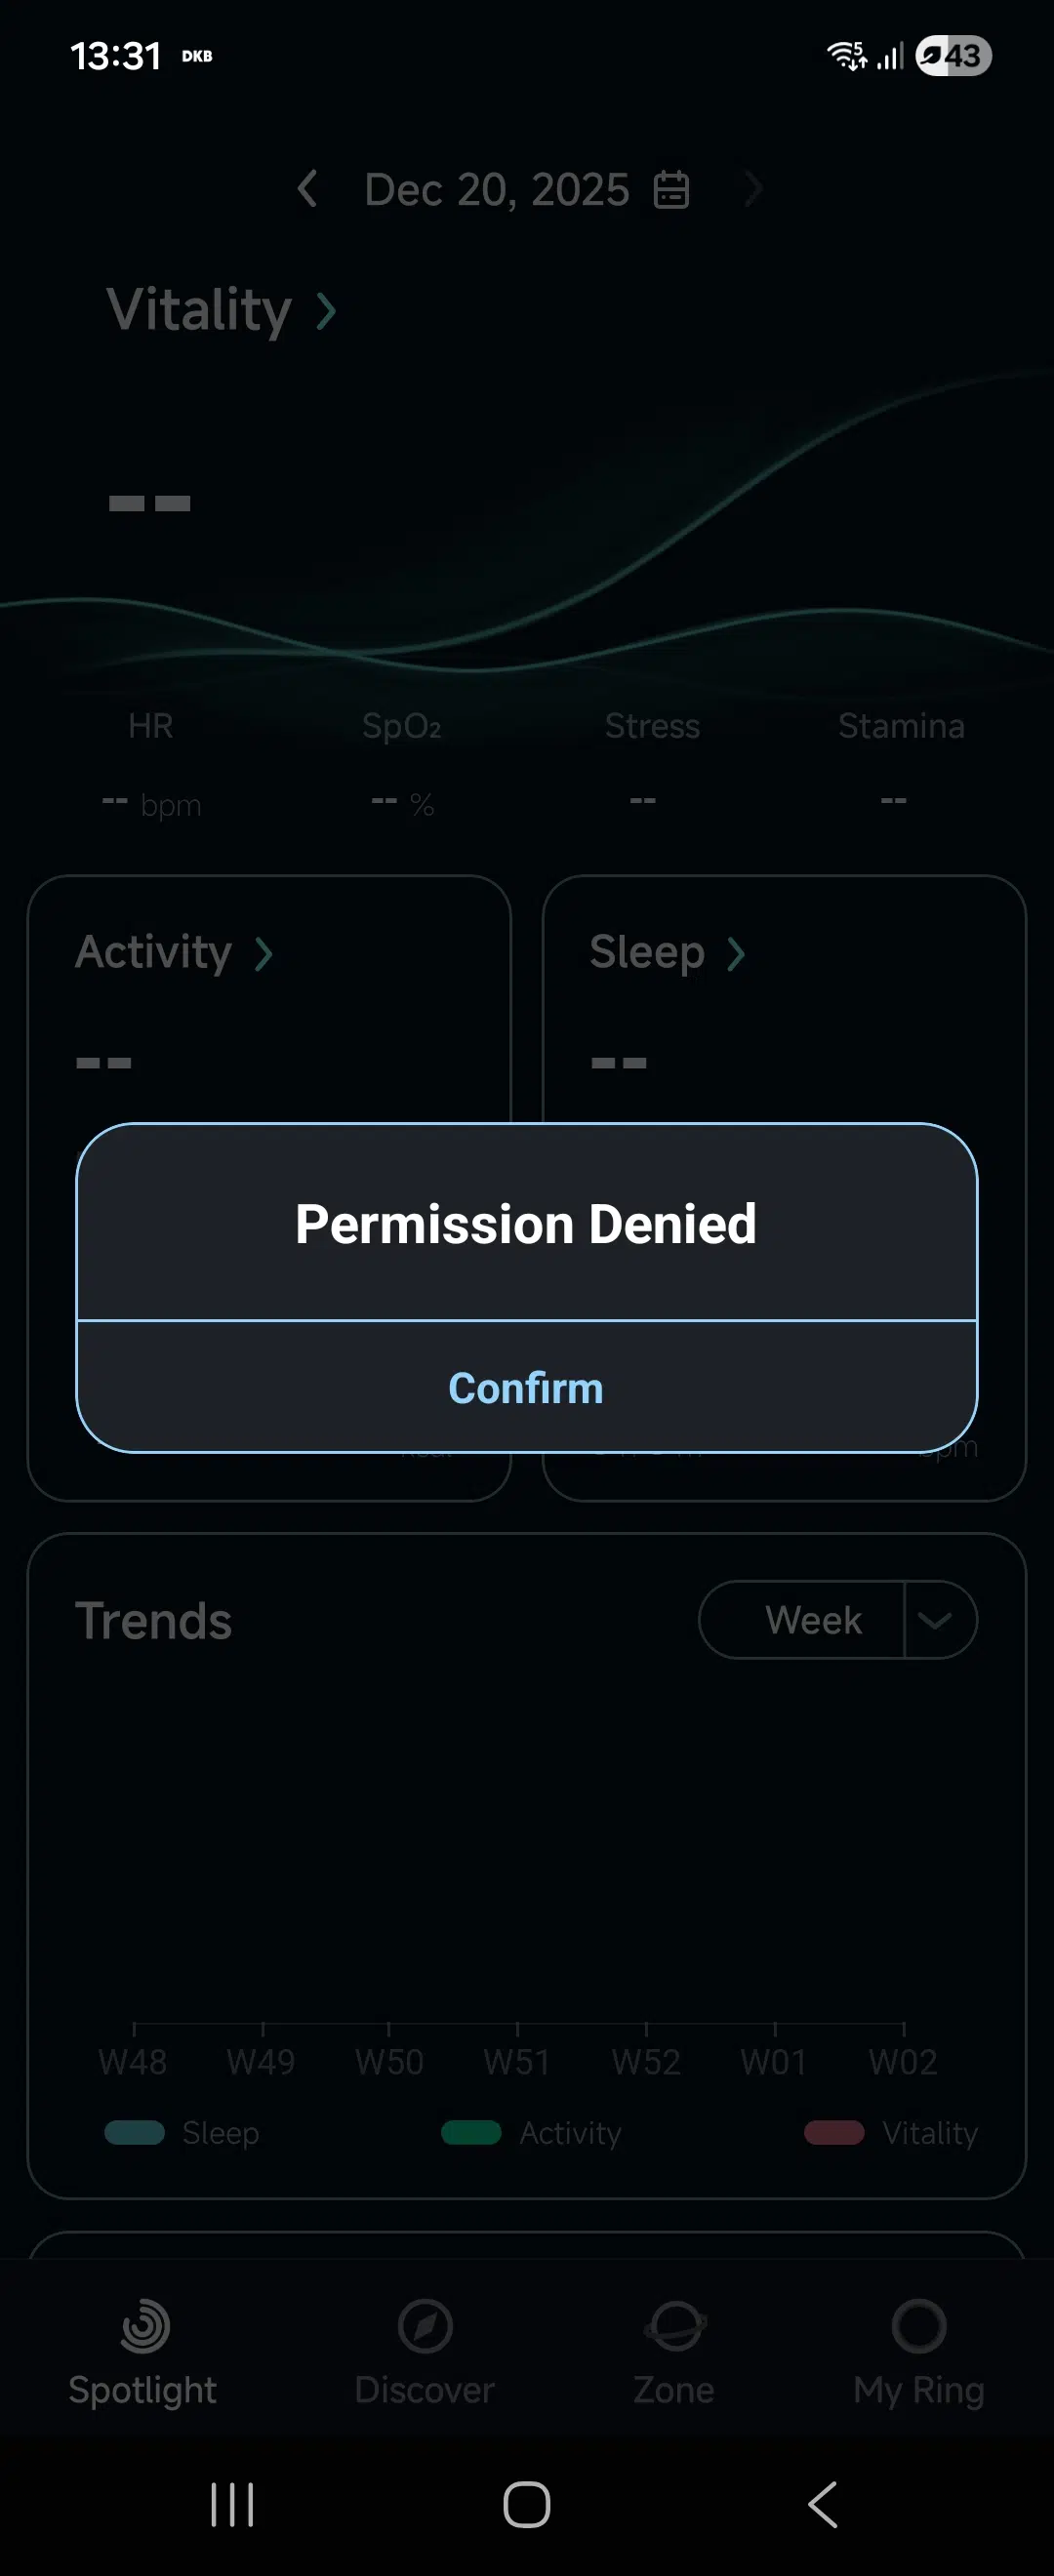Viewport: 1054px width, 2576px height.
Task: Tap Confirm in Permission Denied dialog
Action: point(526,1388)
